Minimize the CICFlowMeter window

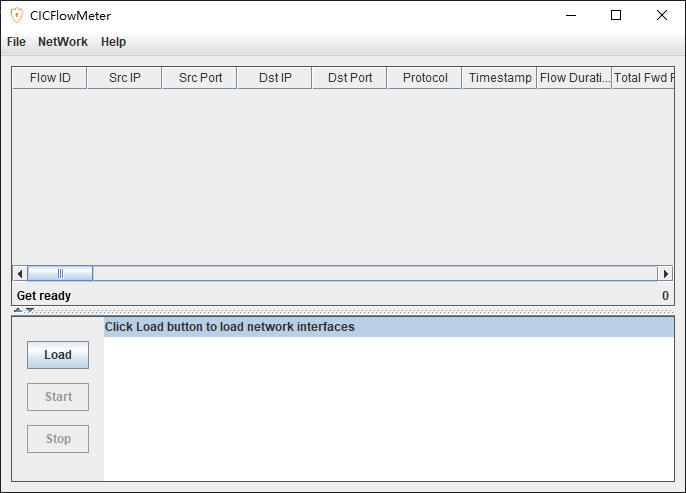571,15
